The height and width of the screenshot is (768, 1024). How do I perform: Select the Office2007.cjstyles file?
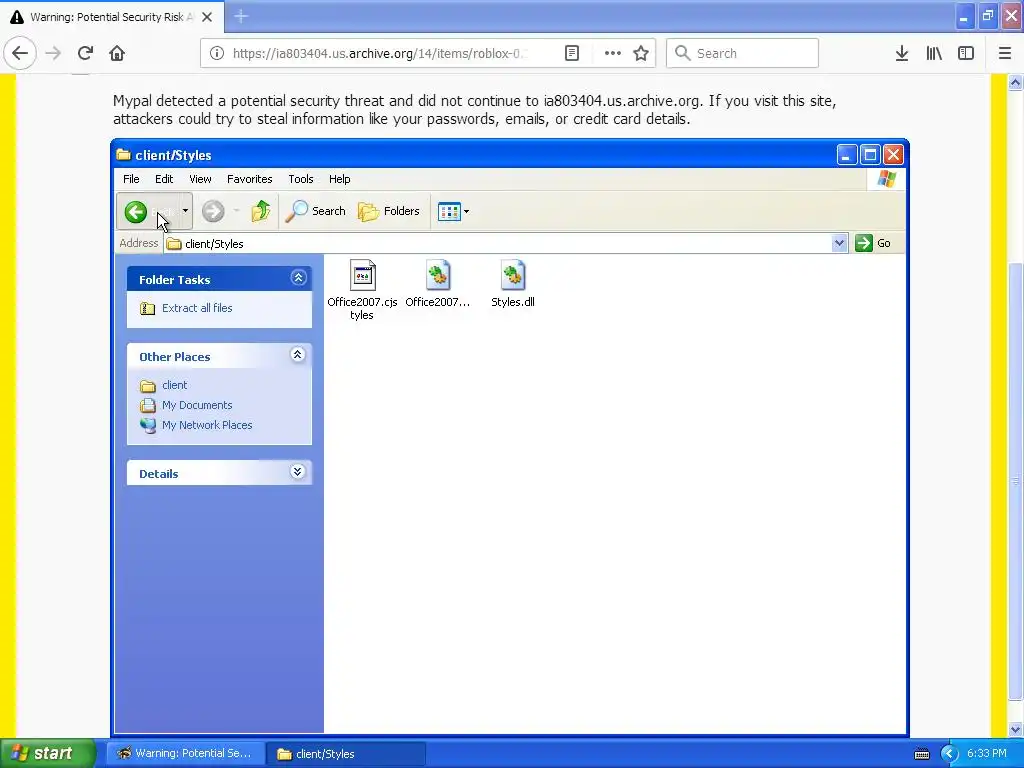pos(362,289)
